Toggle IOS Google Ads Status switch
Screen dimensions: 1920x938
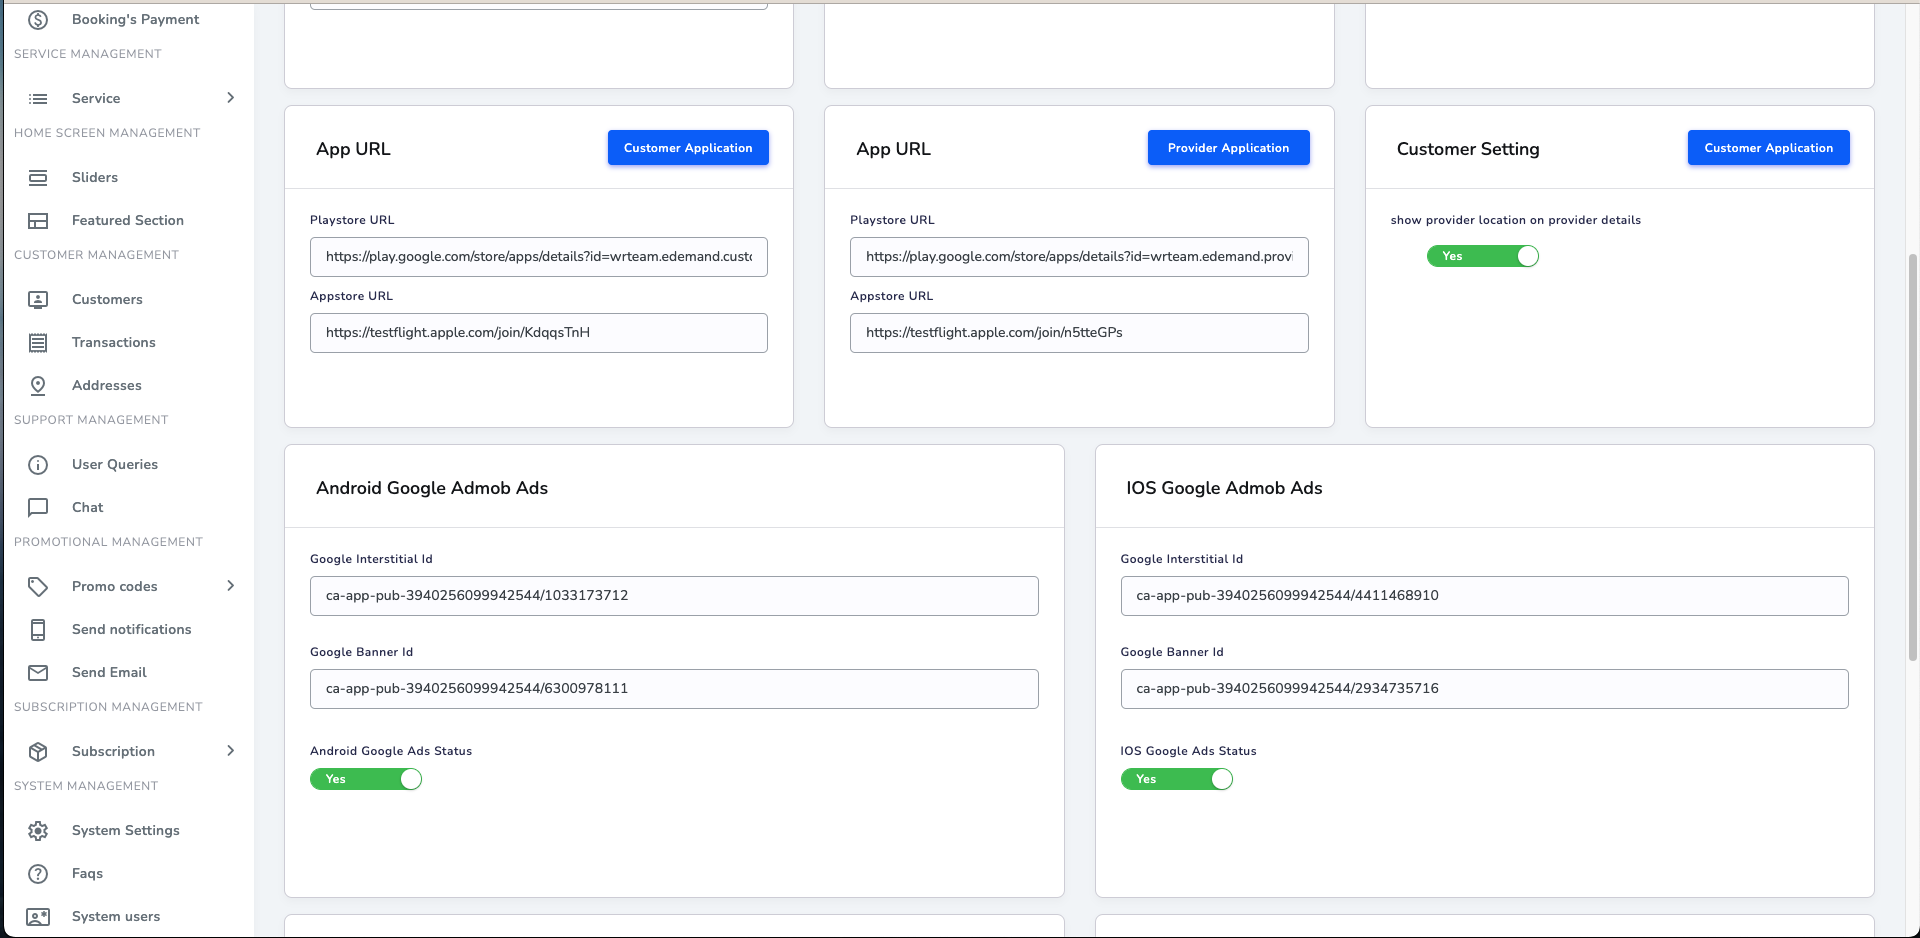[x=1176, y=779]
